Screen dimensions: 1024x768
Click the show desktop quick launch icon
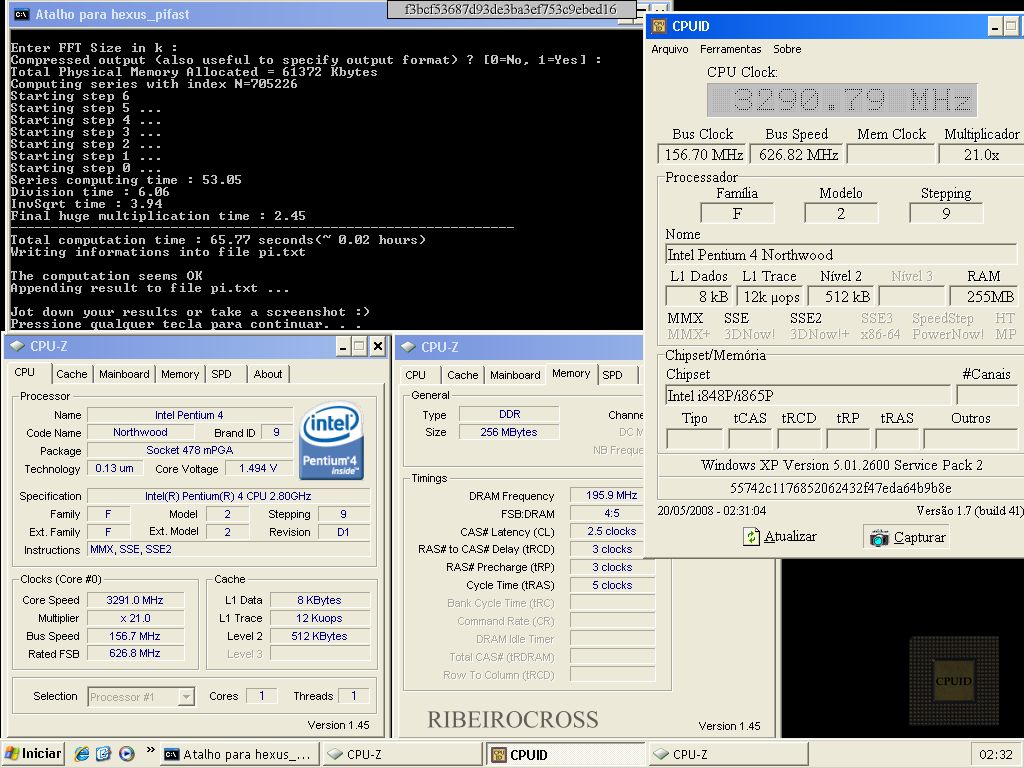(104, 754)
